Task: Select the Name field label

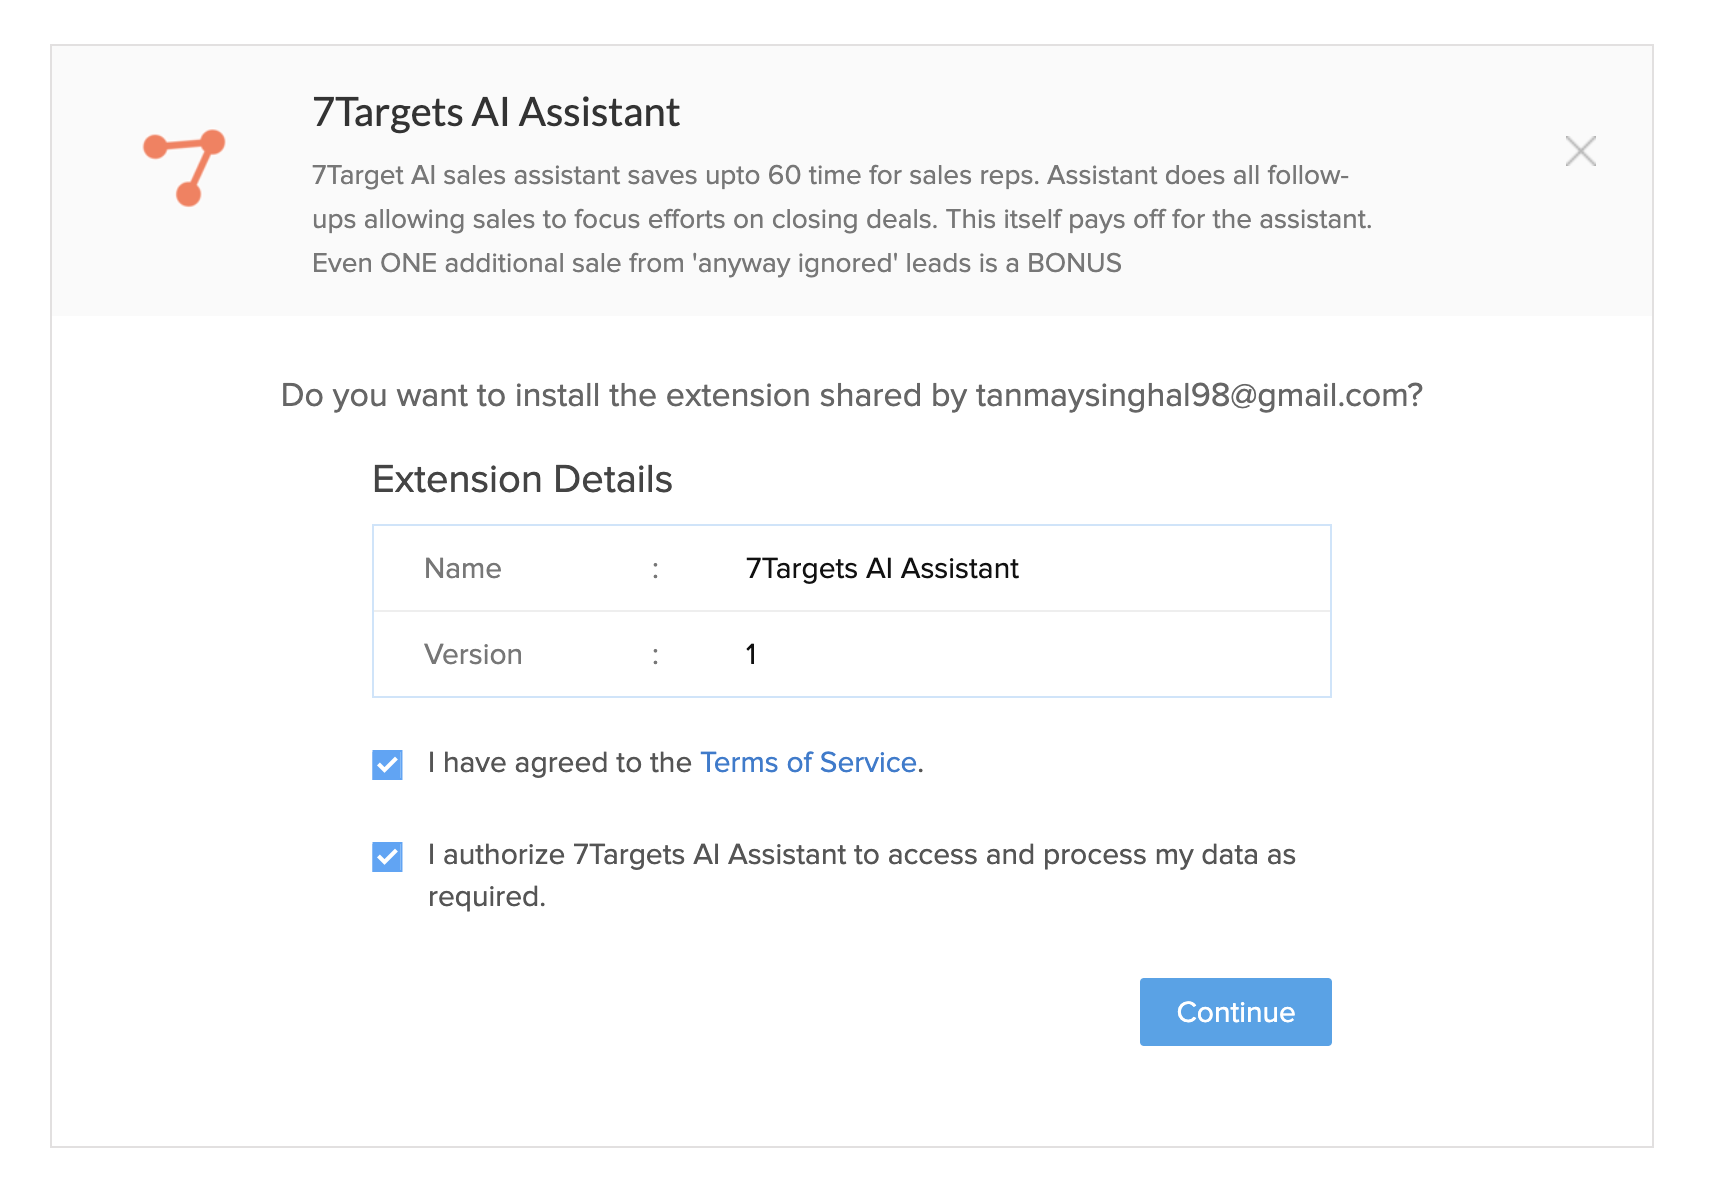Action: (x=463, y=568)
